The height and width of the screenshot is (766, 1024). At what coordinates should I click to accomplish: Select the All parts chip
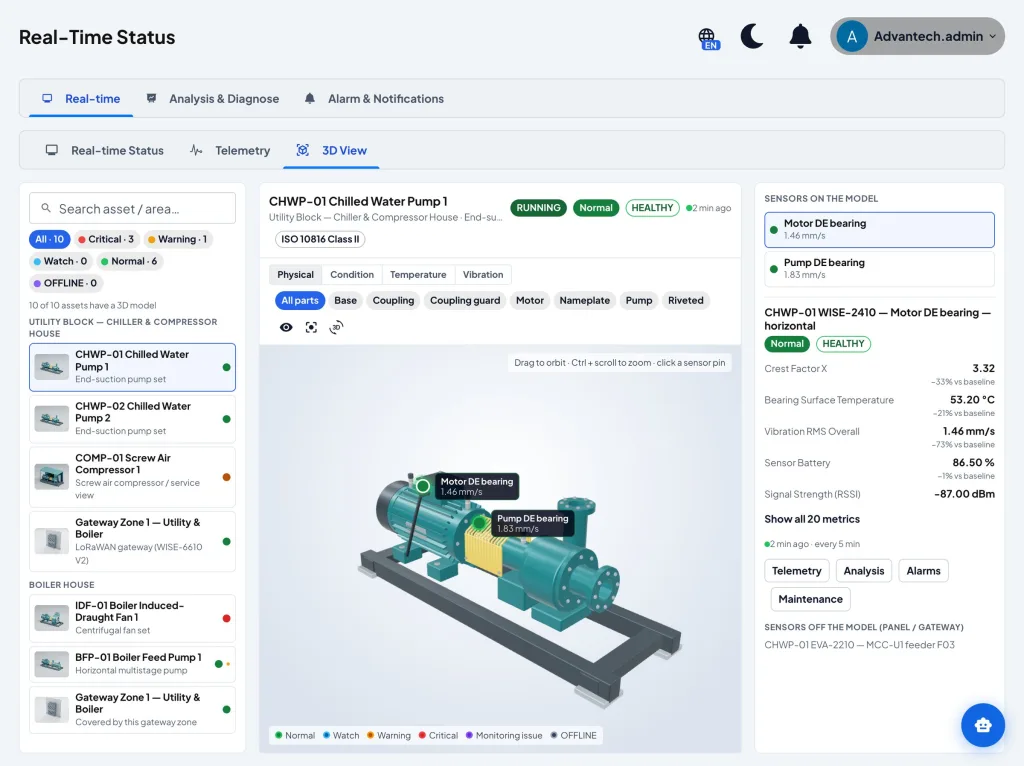300,300
